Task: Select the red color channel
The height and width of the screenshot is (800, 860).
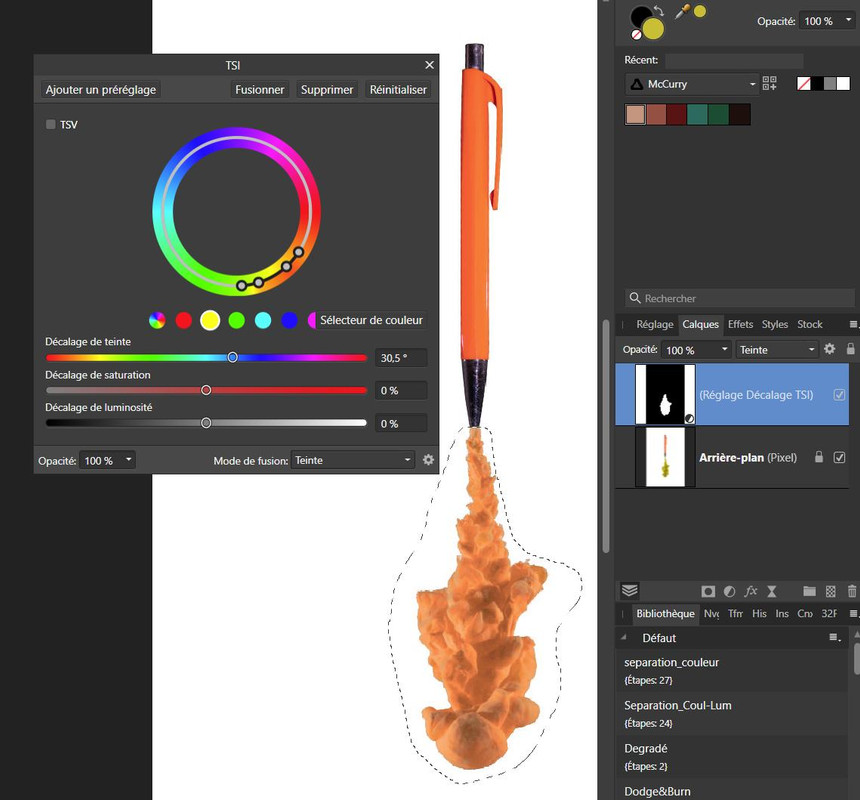Action: (x=184, y=320)
